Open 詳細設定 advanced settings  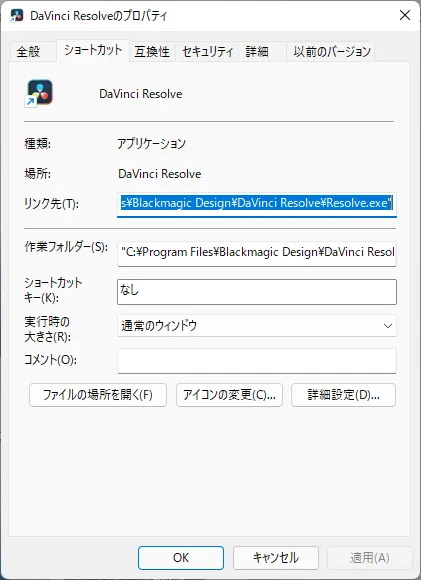(343, 395)
